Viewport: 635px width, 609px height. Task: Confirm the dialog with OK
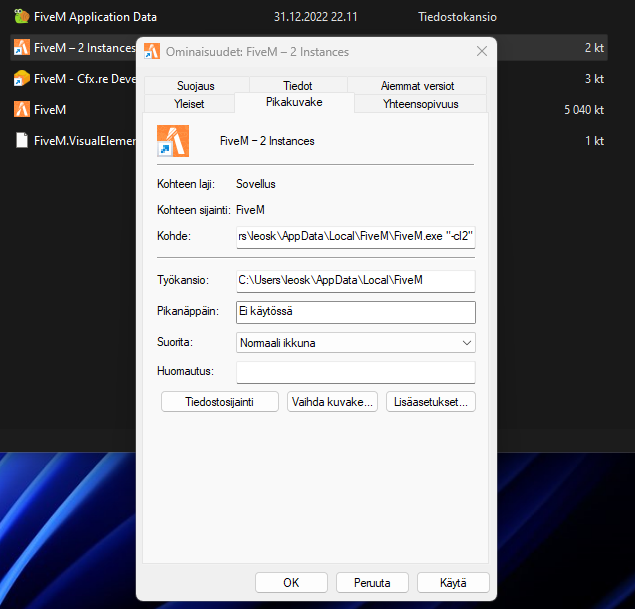click(x=291, y=582)
